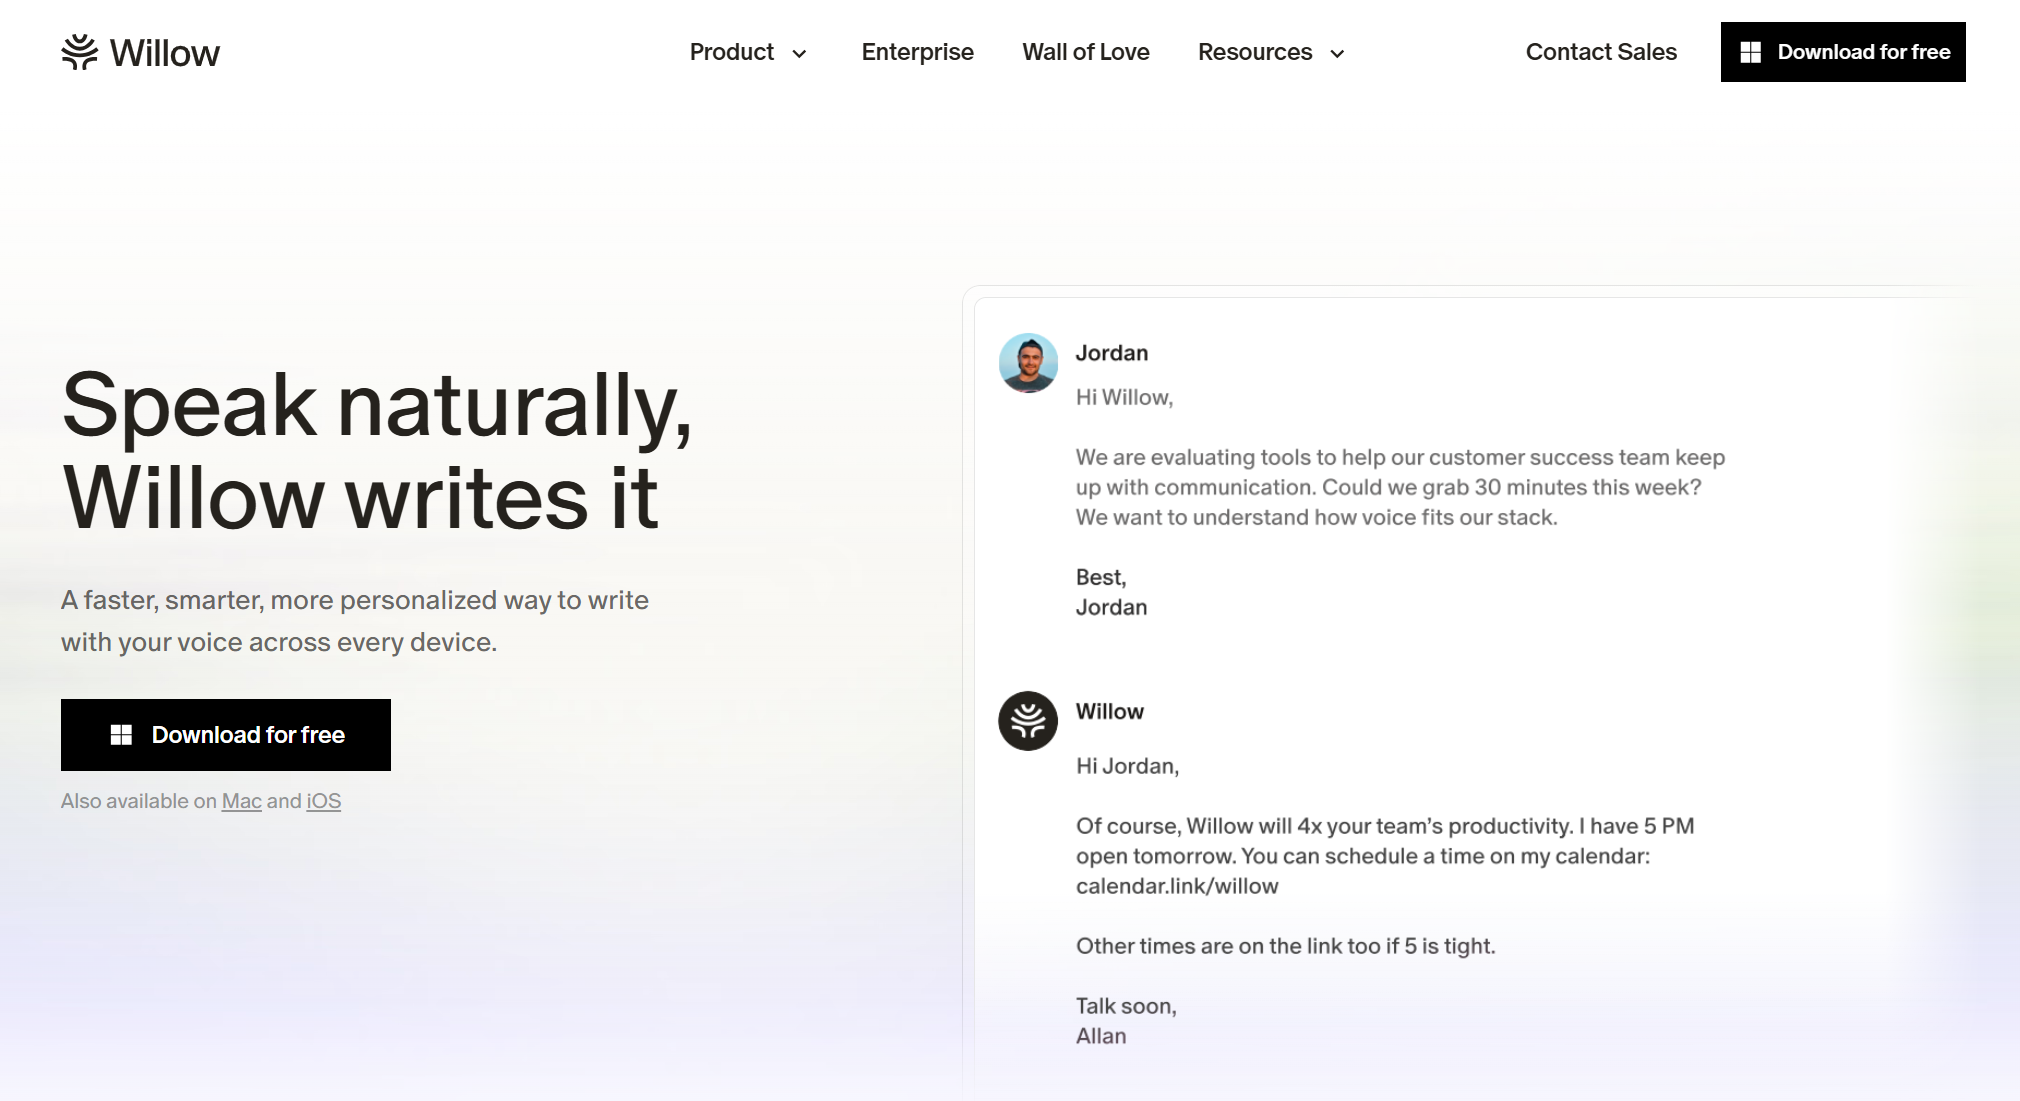Click the 'calendar.link/willow' text
This screenshot has height=1101, width=2020.
pos(1177,886)
